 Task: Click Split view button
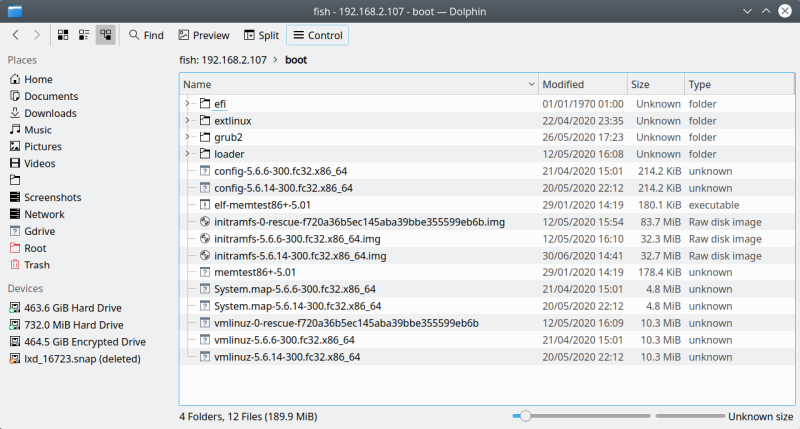click(260, 35)
